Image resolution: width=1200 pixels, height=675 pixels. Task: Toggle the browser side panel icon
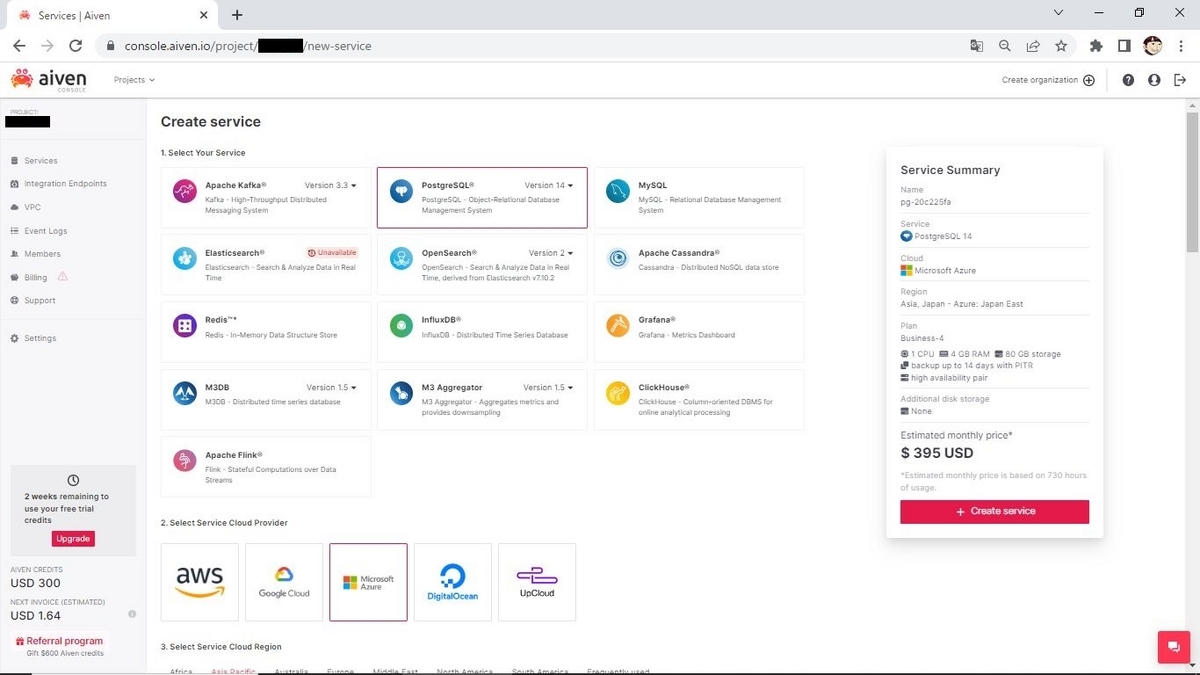point(1124,46)
